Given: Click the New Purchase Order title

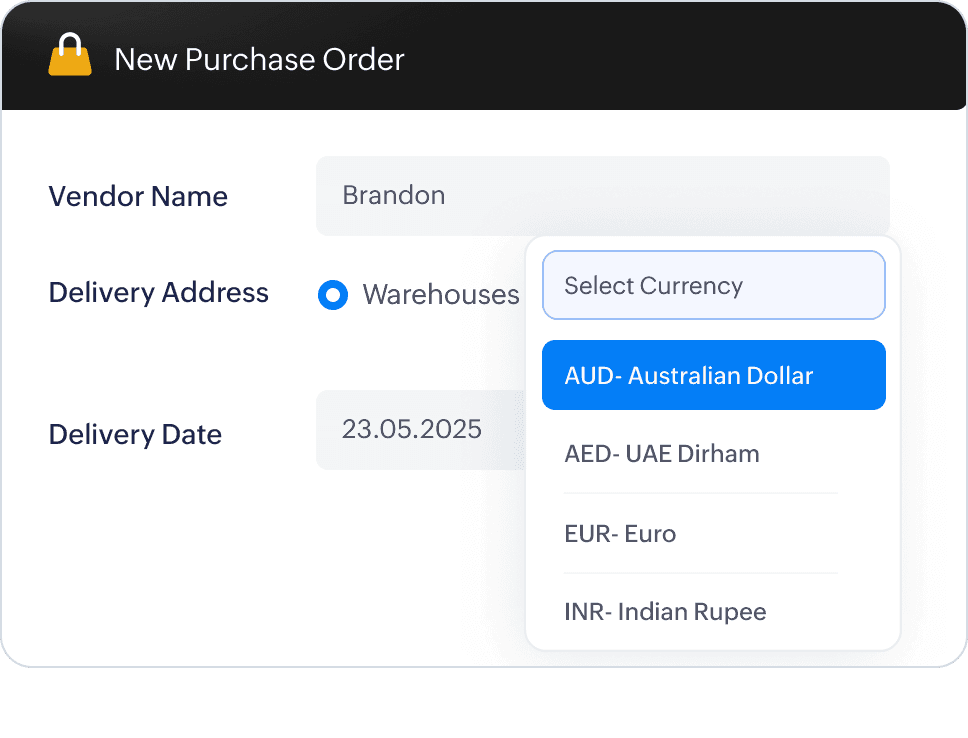Looking at the screenshot, I should 259,59.
